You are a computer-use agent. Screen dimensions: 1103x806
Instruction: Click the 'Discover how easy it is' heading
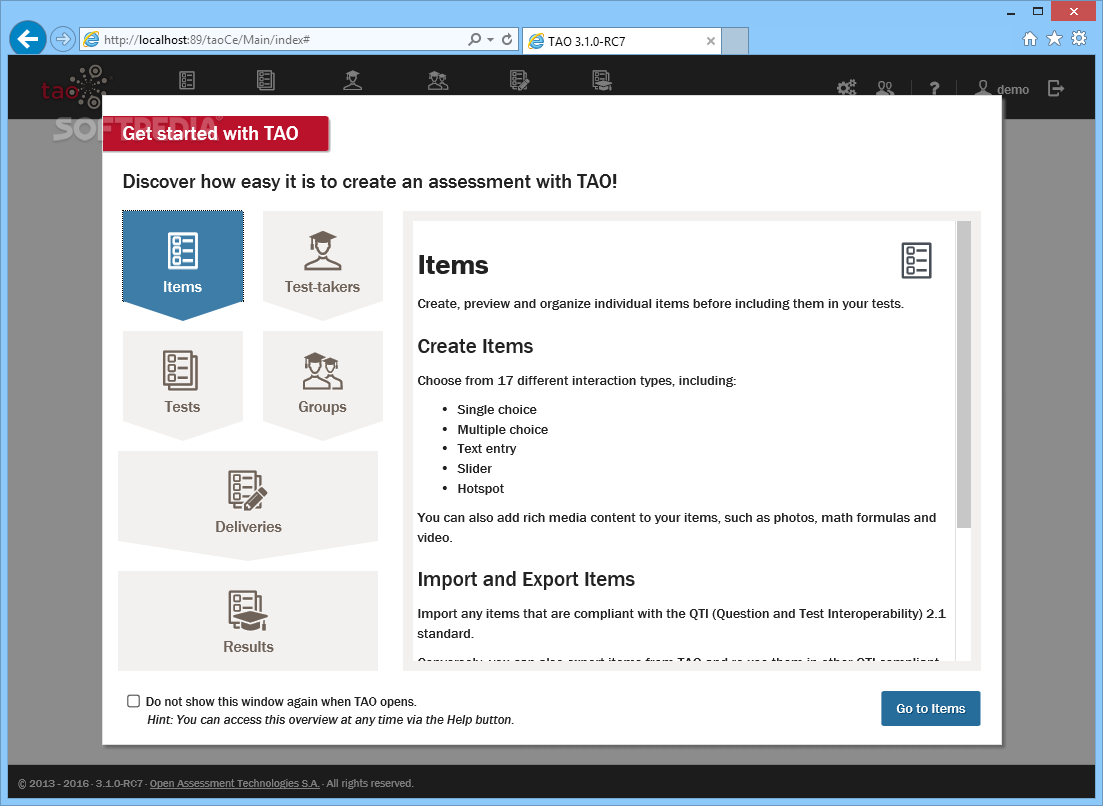coord(370,181)
